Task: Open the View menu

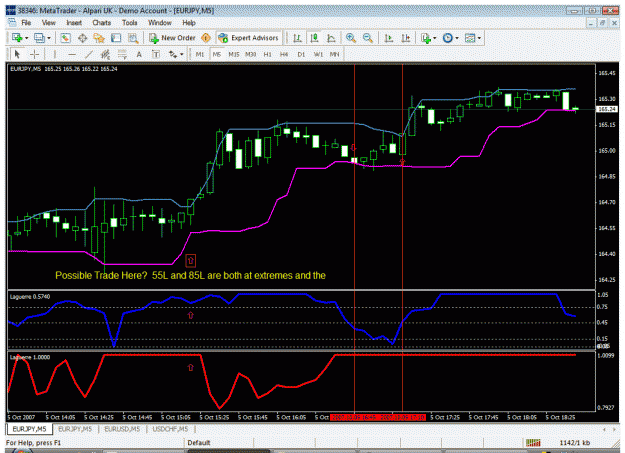Action: [x=49, y=23]
